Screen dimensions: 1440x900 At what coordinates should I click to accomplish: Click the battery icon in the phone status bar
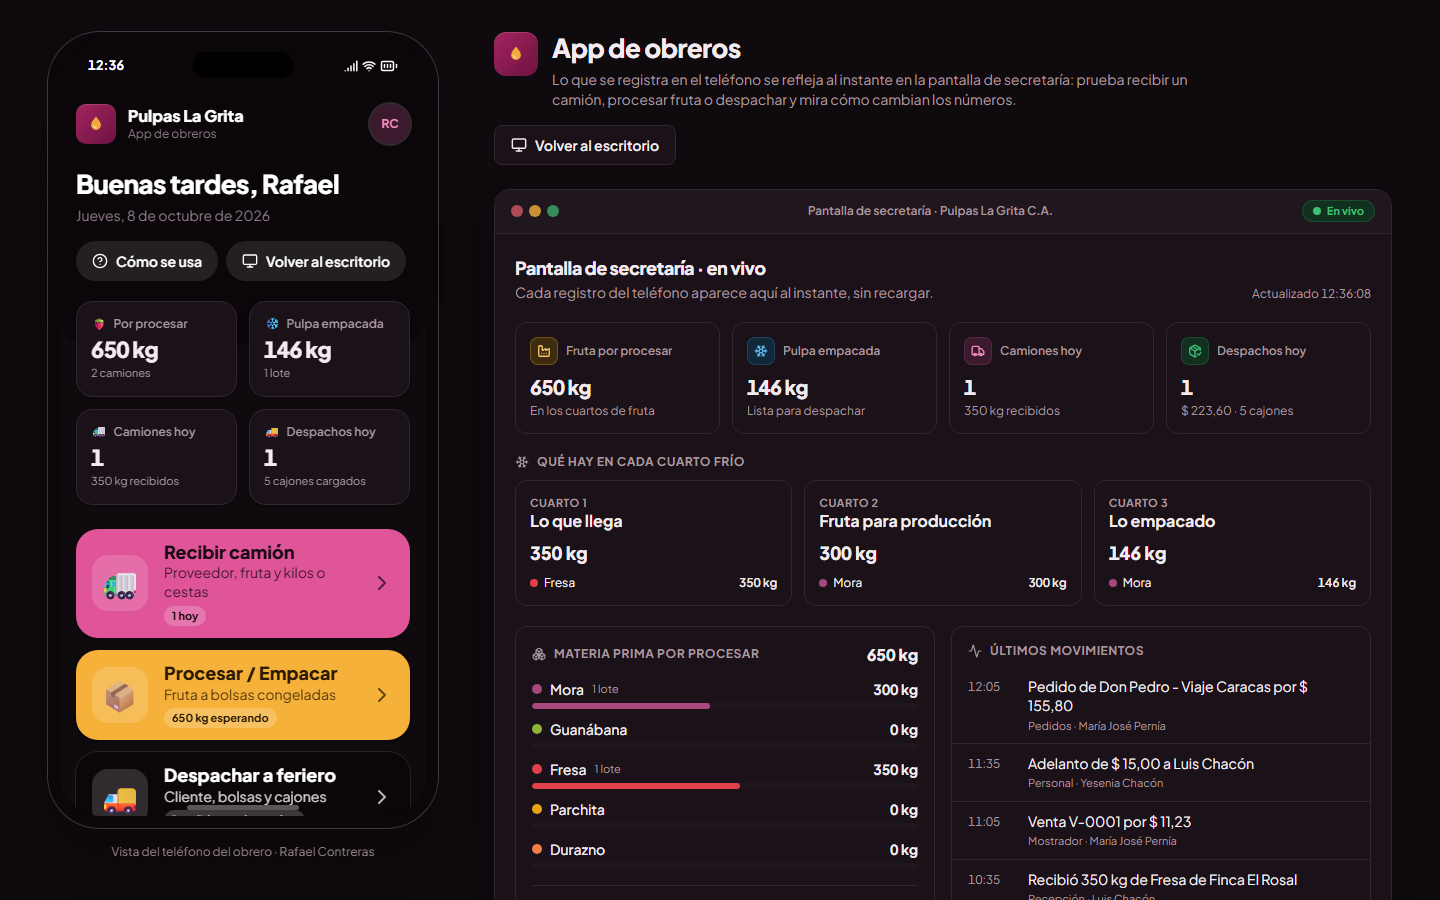pos(389,66)
